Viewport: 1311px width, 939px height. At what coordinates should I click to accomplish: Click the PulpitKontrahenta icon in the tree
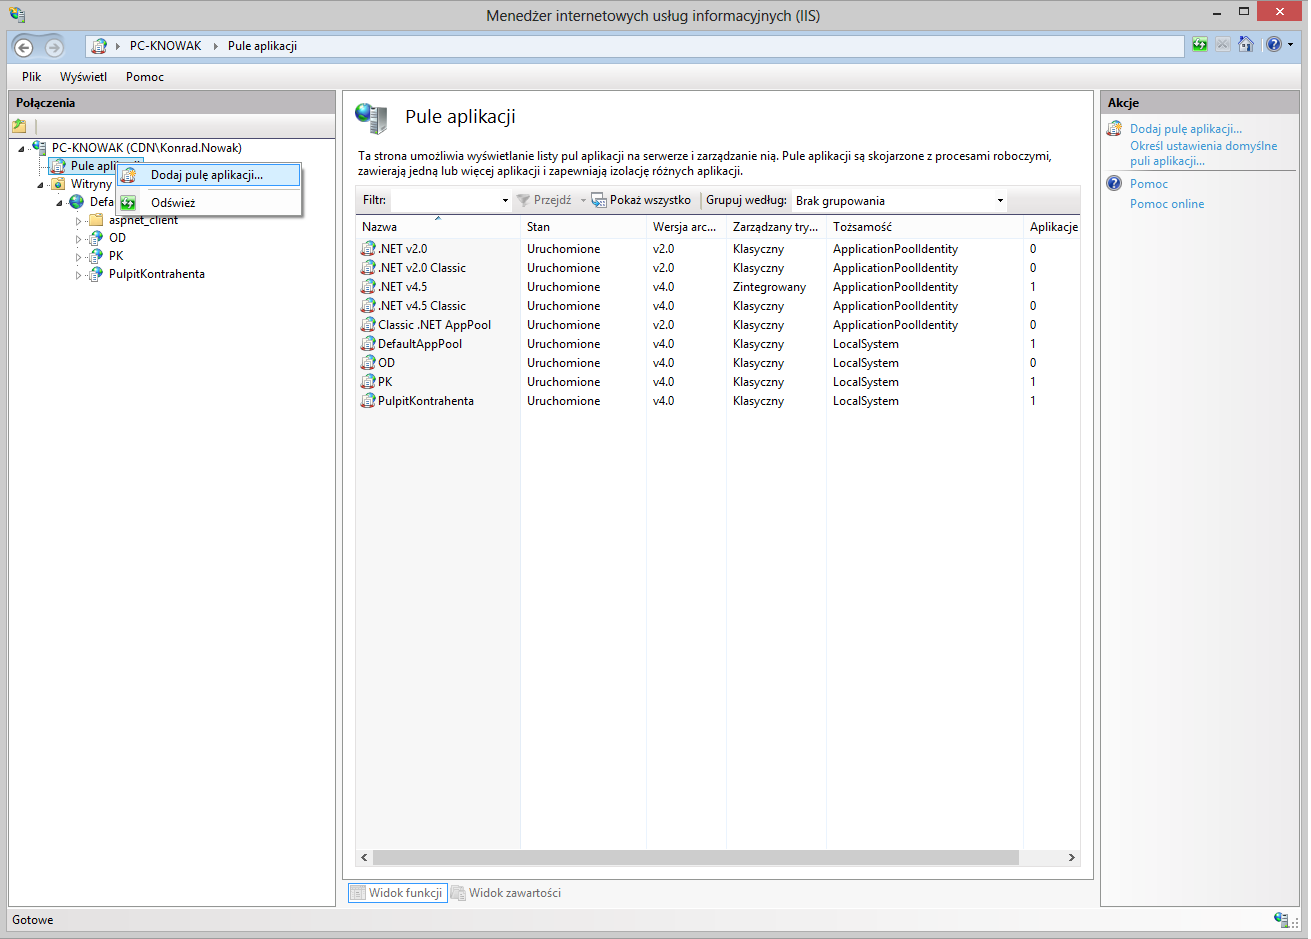(96, 274)
